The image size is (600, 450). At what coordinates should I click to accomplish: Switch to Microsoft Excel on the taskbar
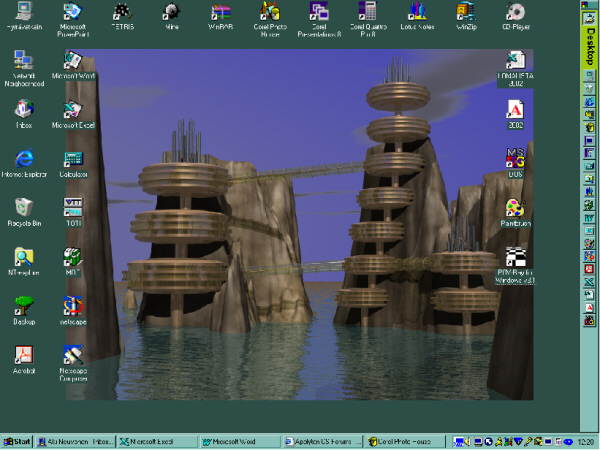(x=157, y=442)
